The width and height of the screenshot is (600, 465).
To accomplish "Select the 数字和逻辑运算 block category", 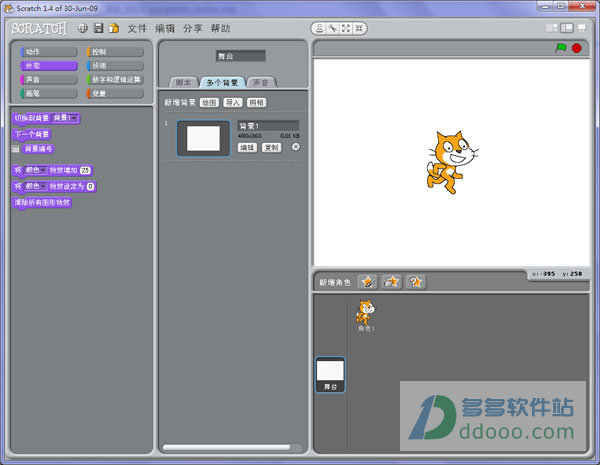I will point(115,80).
